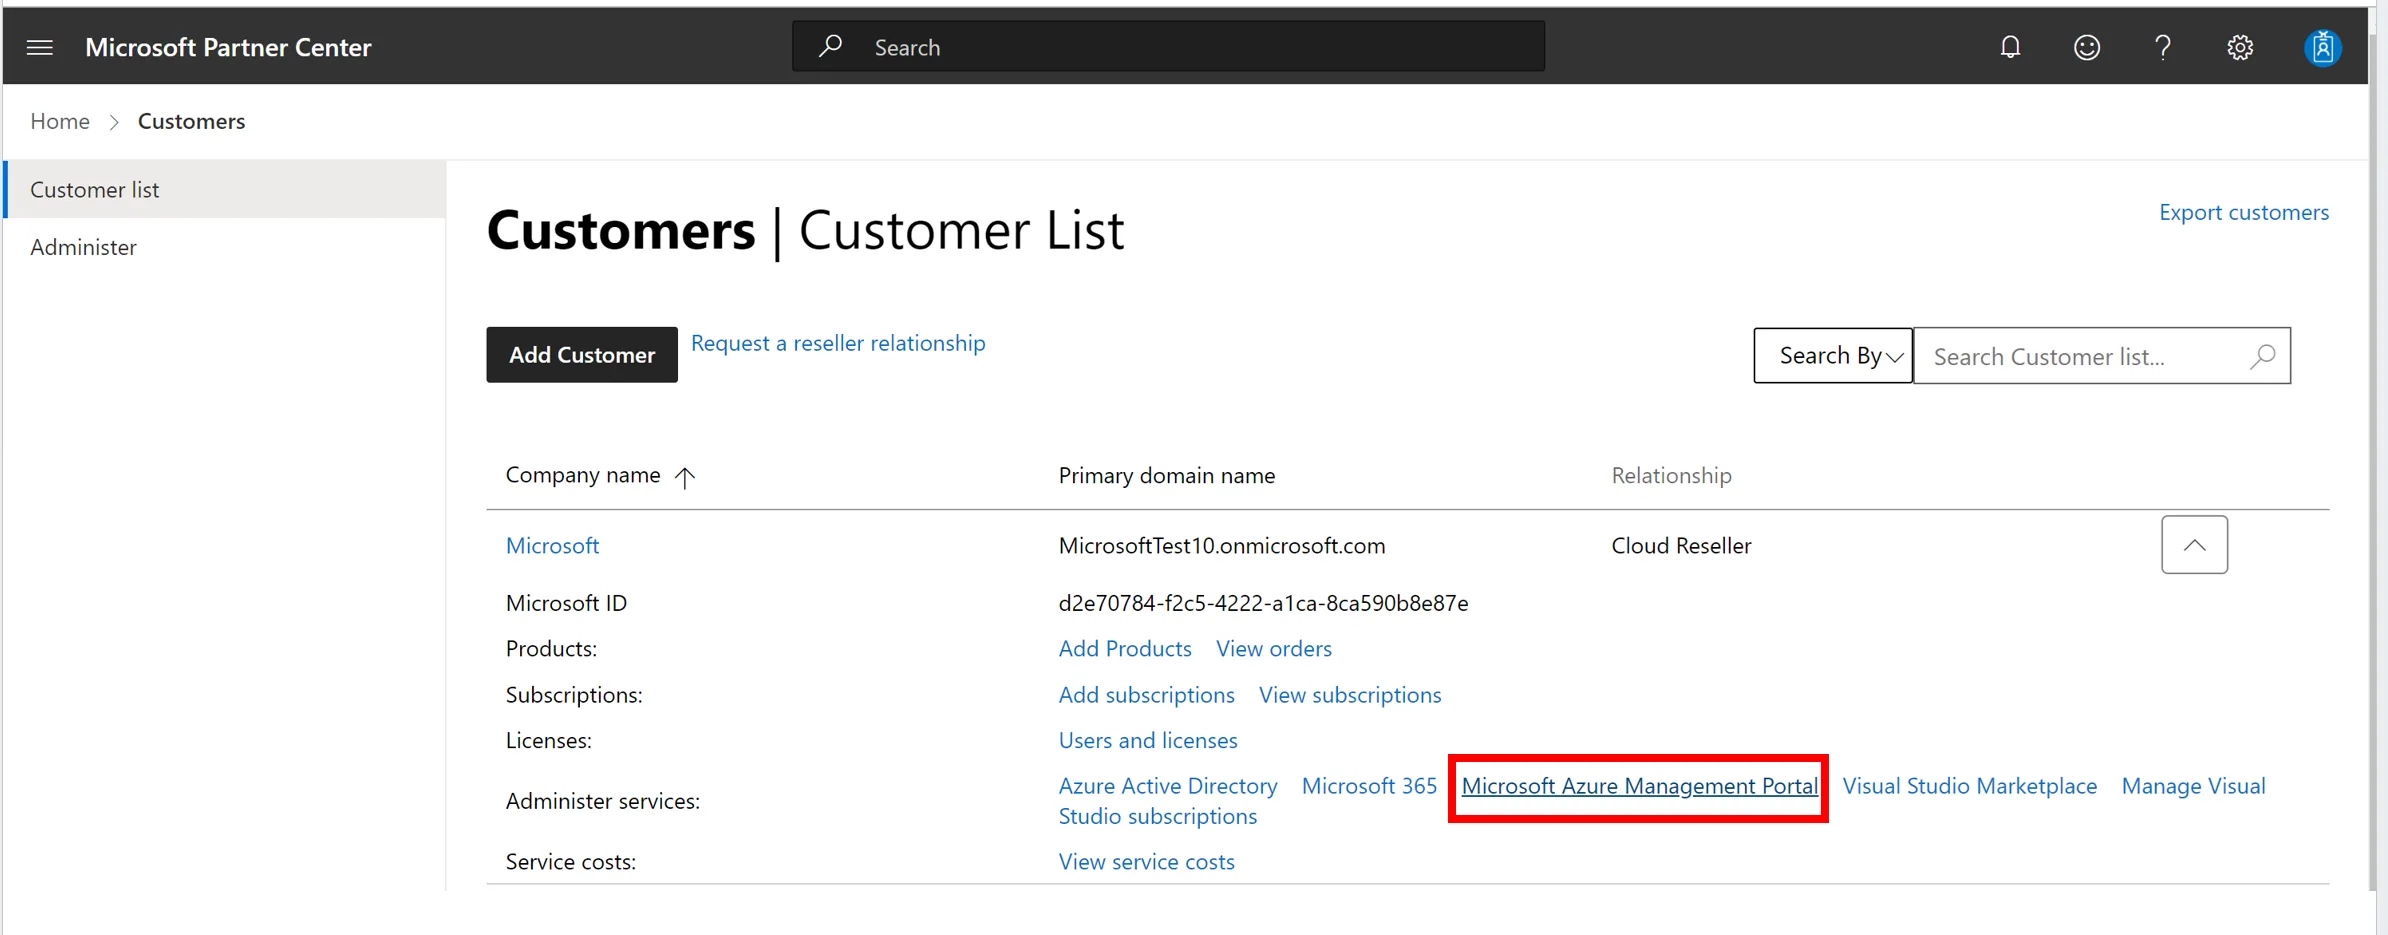The width and height of the screenshot is (2388, 935).
Task: Click the magnifier in top search bar
Action: coord(830,46)
